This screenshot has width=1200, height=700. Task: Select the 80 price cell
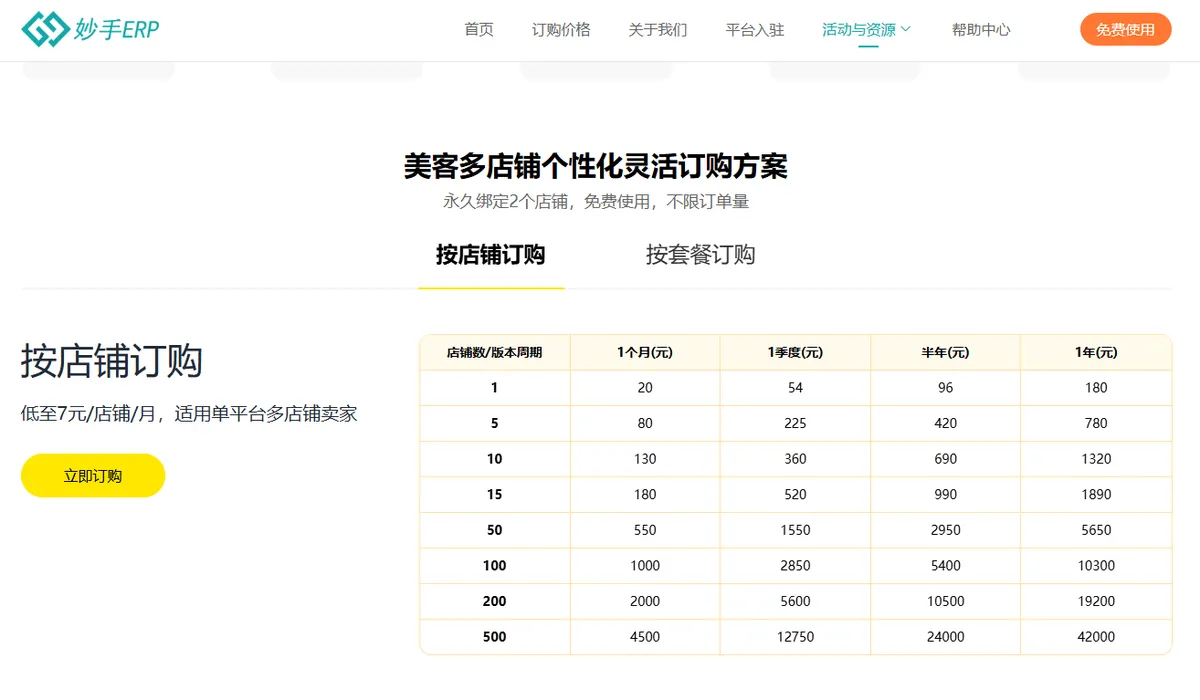(x=645, y=423)
